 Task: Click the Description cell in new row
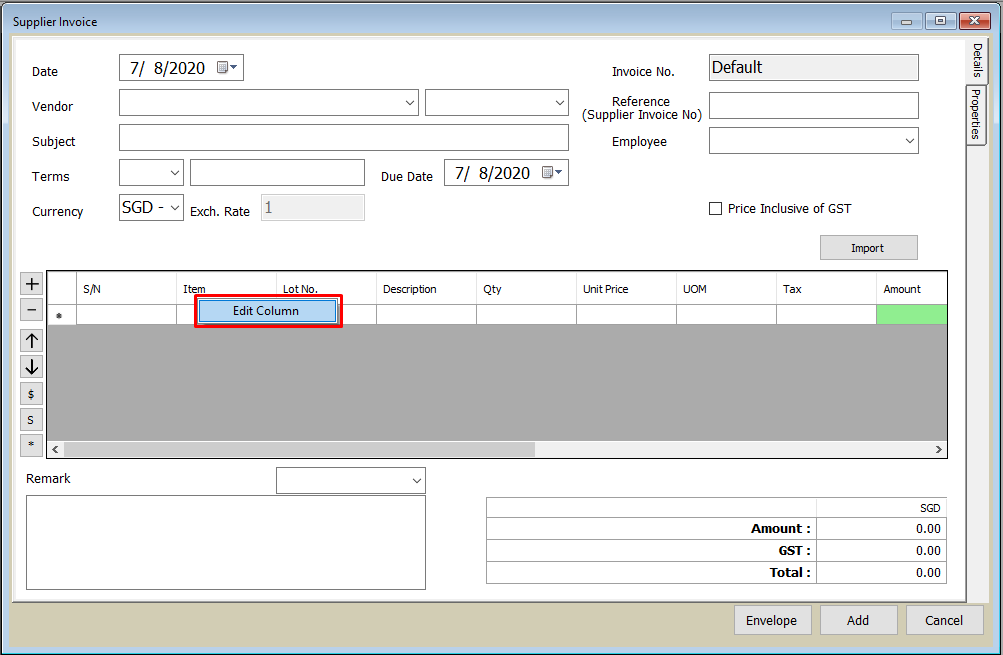click(426, 314)
